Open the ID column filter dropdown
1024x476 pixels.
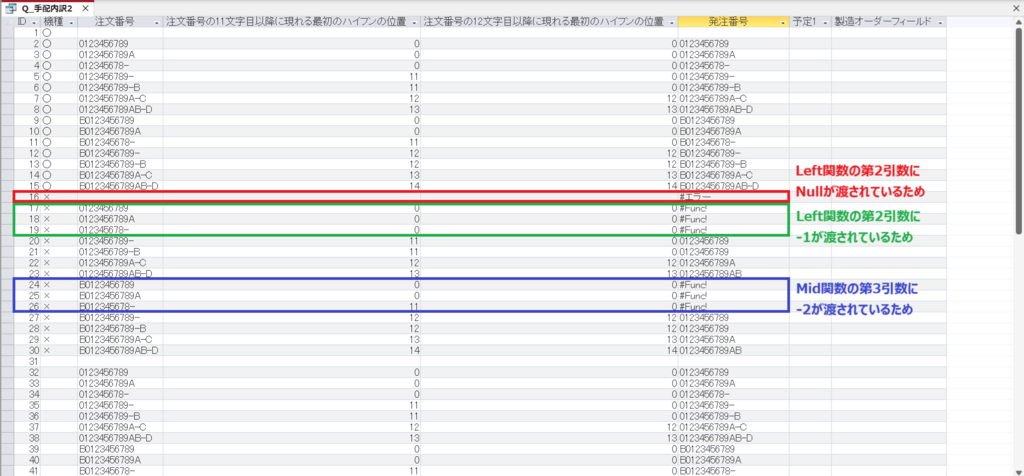pos(34,21)
